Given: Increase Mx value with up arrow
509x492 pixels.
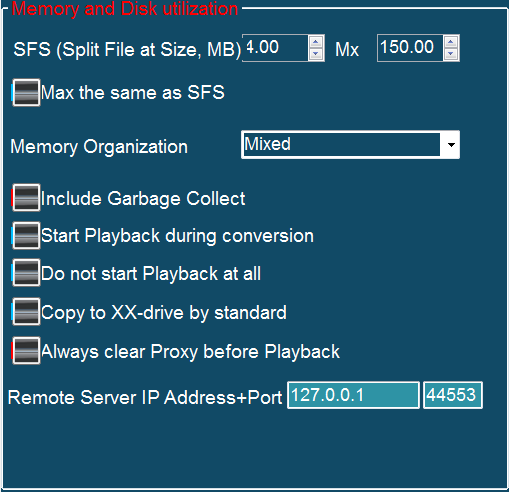Looking at the screenshot, I should point(451,42).
